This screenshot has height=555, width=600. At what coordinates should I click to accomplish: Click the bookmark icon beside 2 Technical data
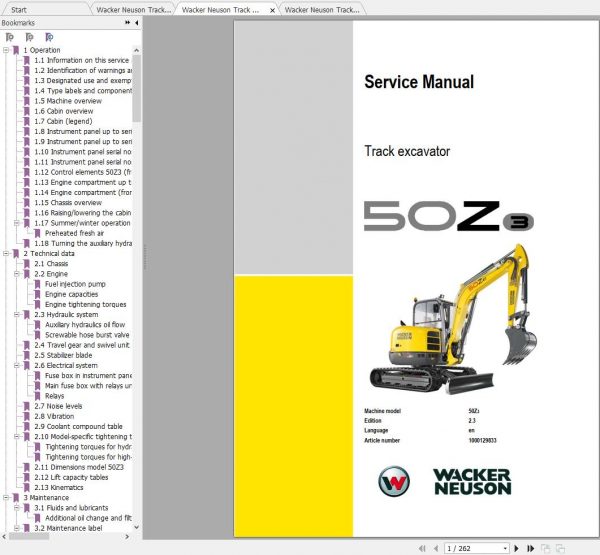point(16,253)
